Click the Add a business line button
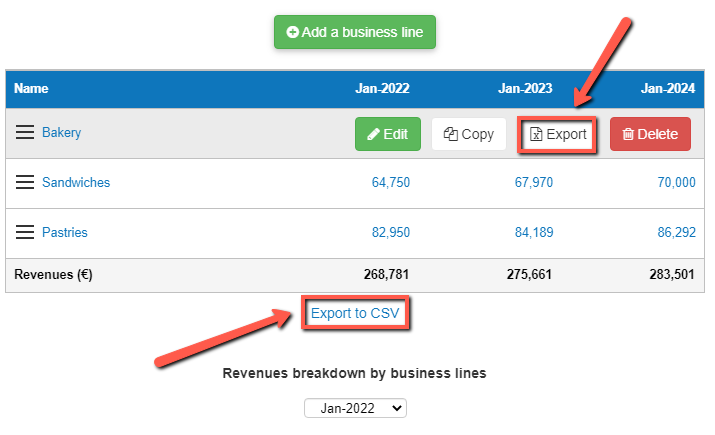Image resolution: width=715 pixels, height=435 pixels. [355, 32]
